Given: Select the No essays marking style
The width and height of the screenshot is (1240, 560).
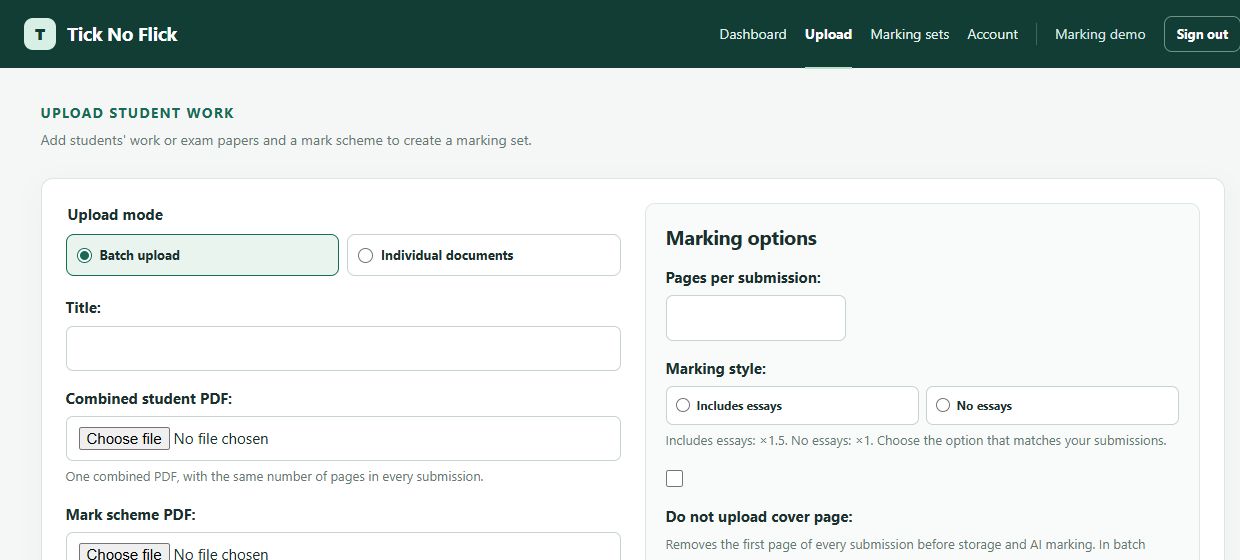Looking at the screenshot, I should (1052, 405).
